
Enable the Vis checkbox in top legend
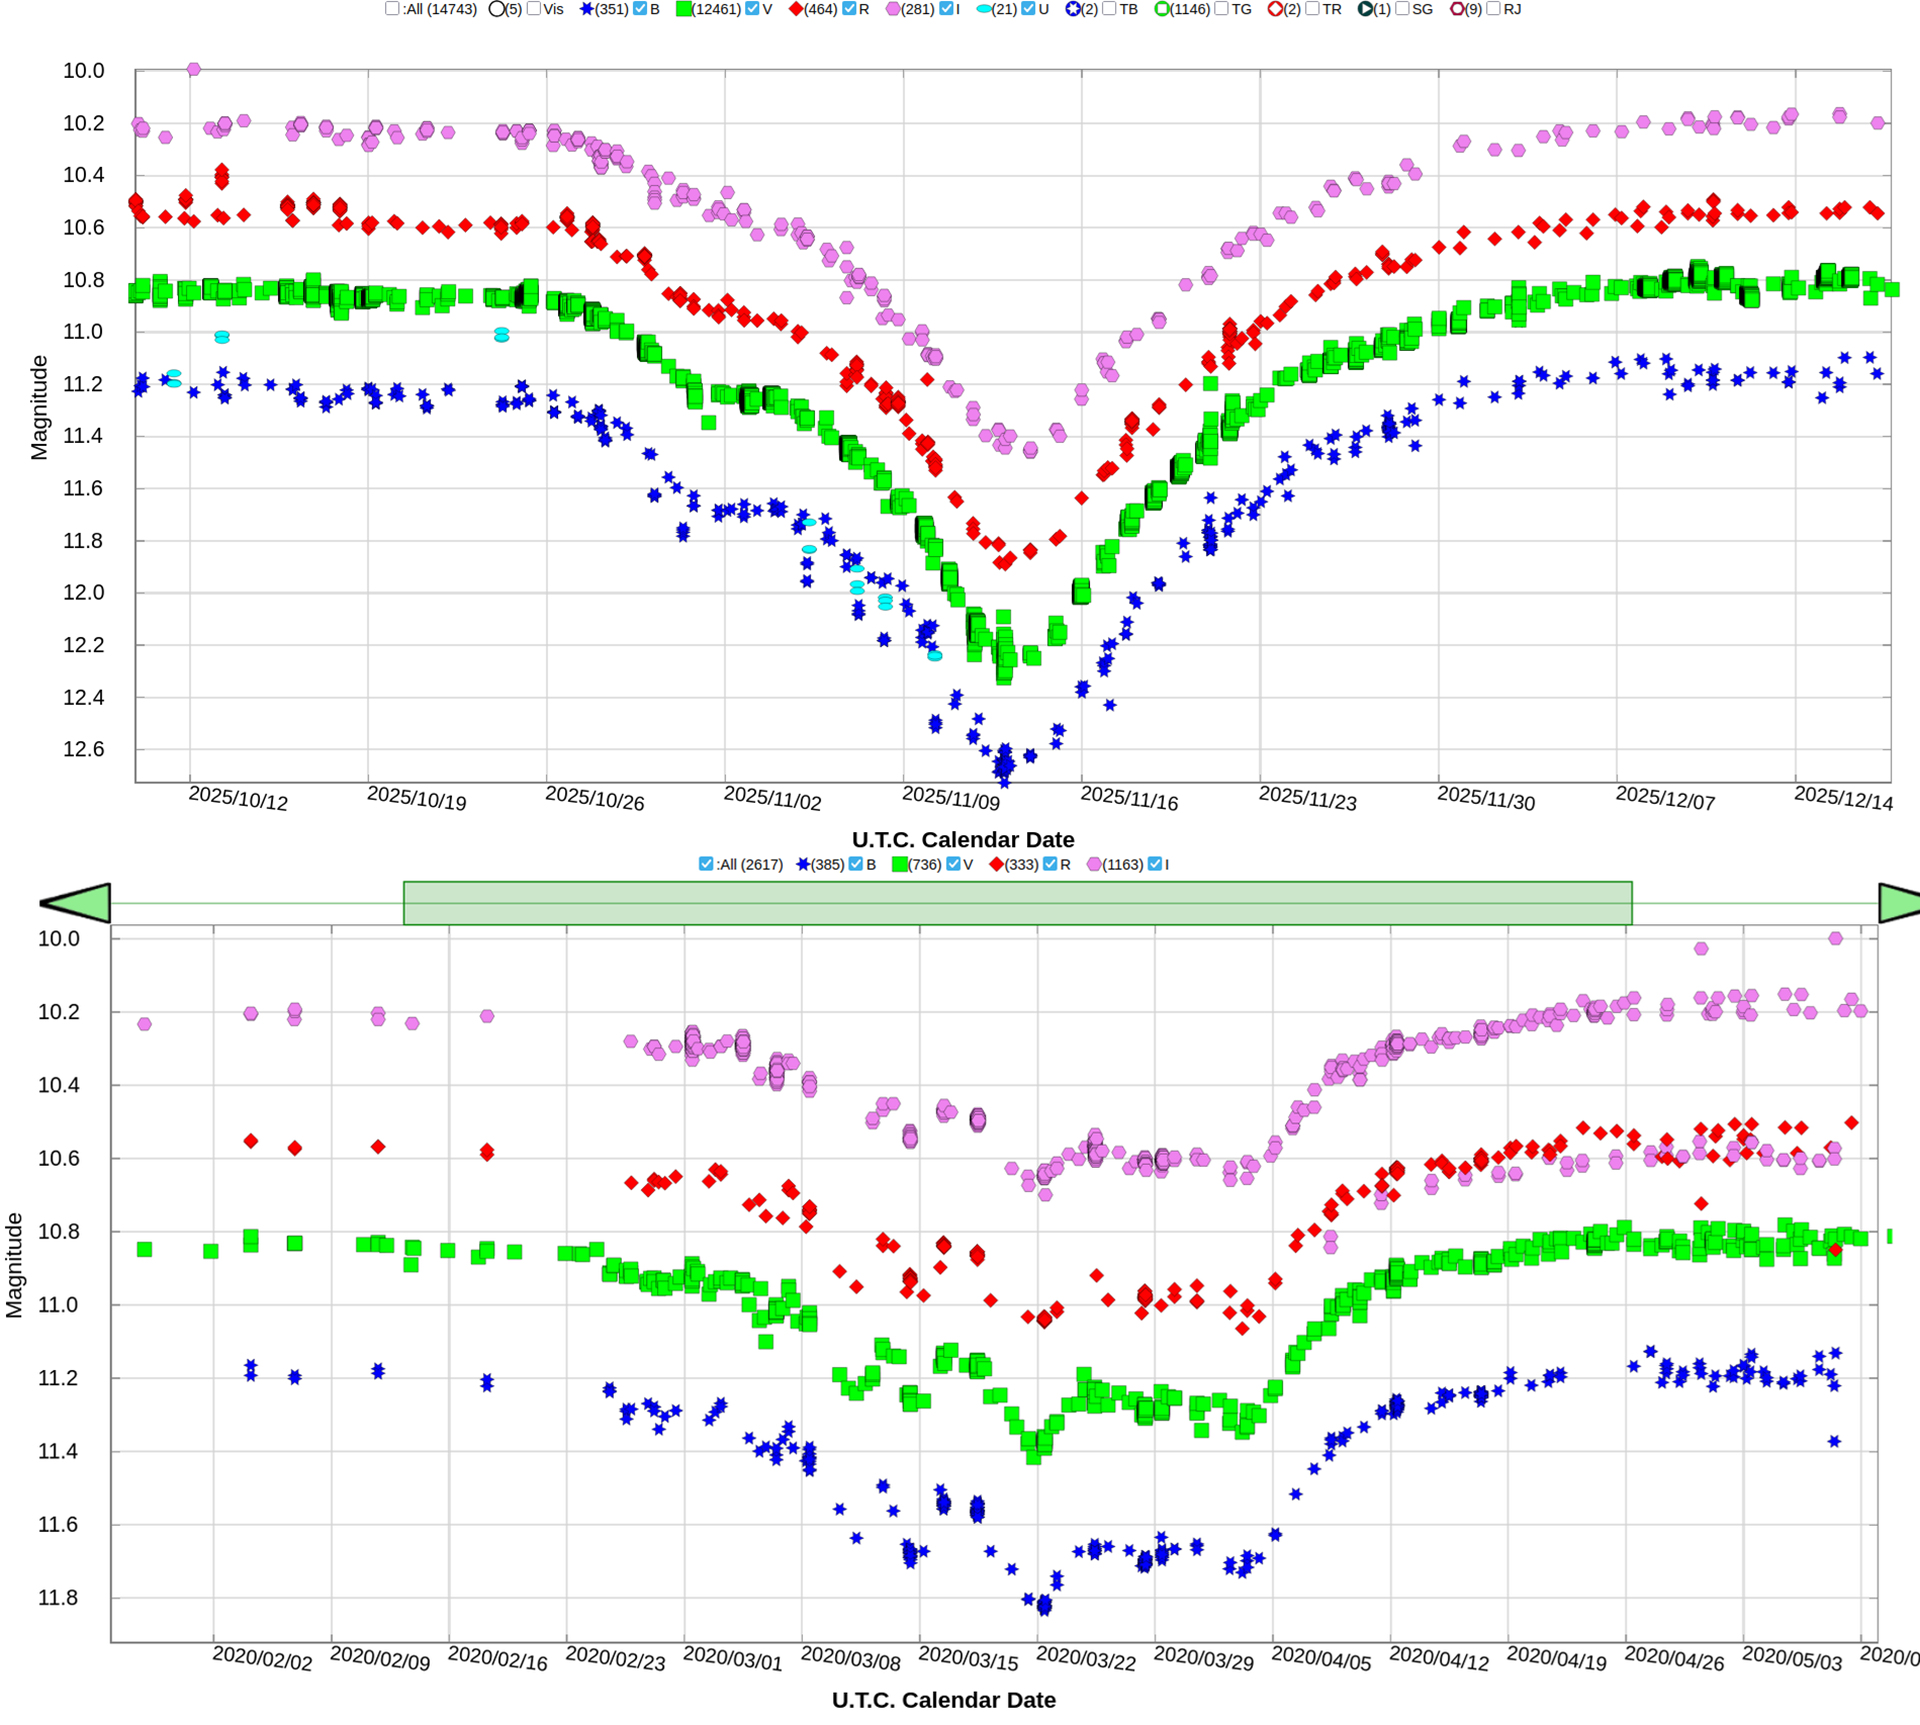click(534, 9)
